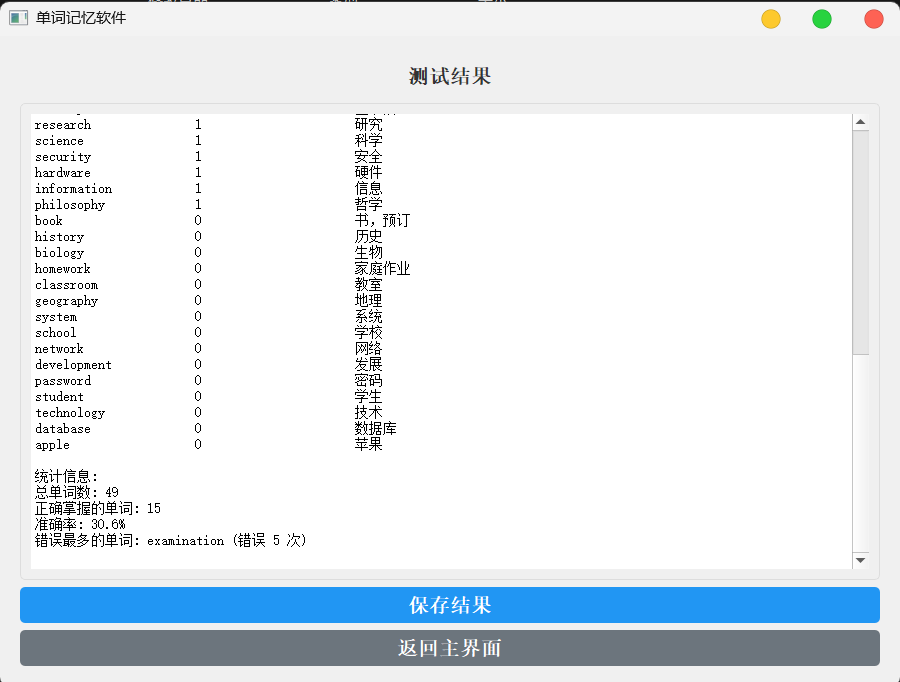900x682 pixels.
Task: Click the translation 科学
Action: [368, 141]
